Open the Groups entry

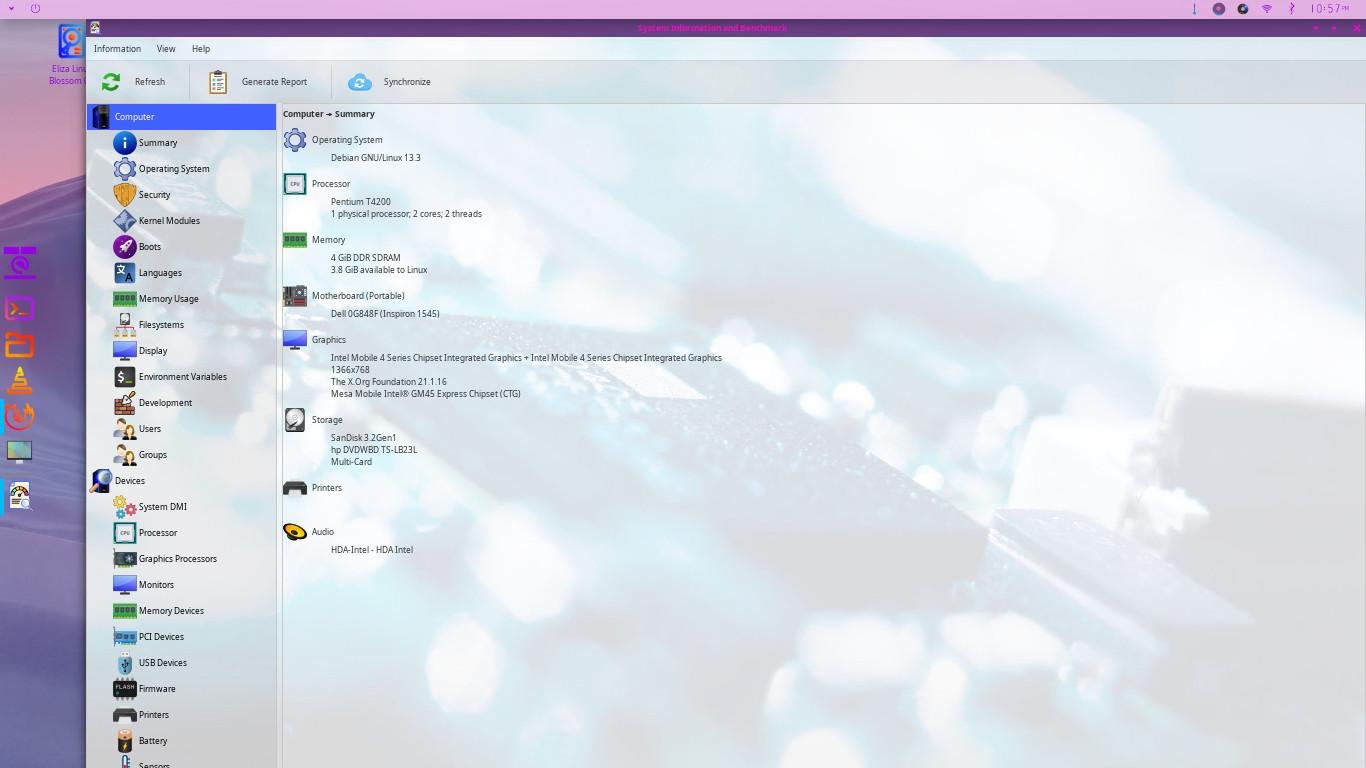153,455
